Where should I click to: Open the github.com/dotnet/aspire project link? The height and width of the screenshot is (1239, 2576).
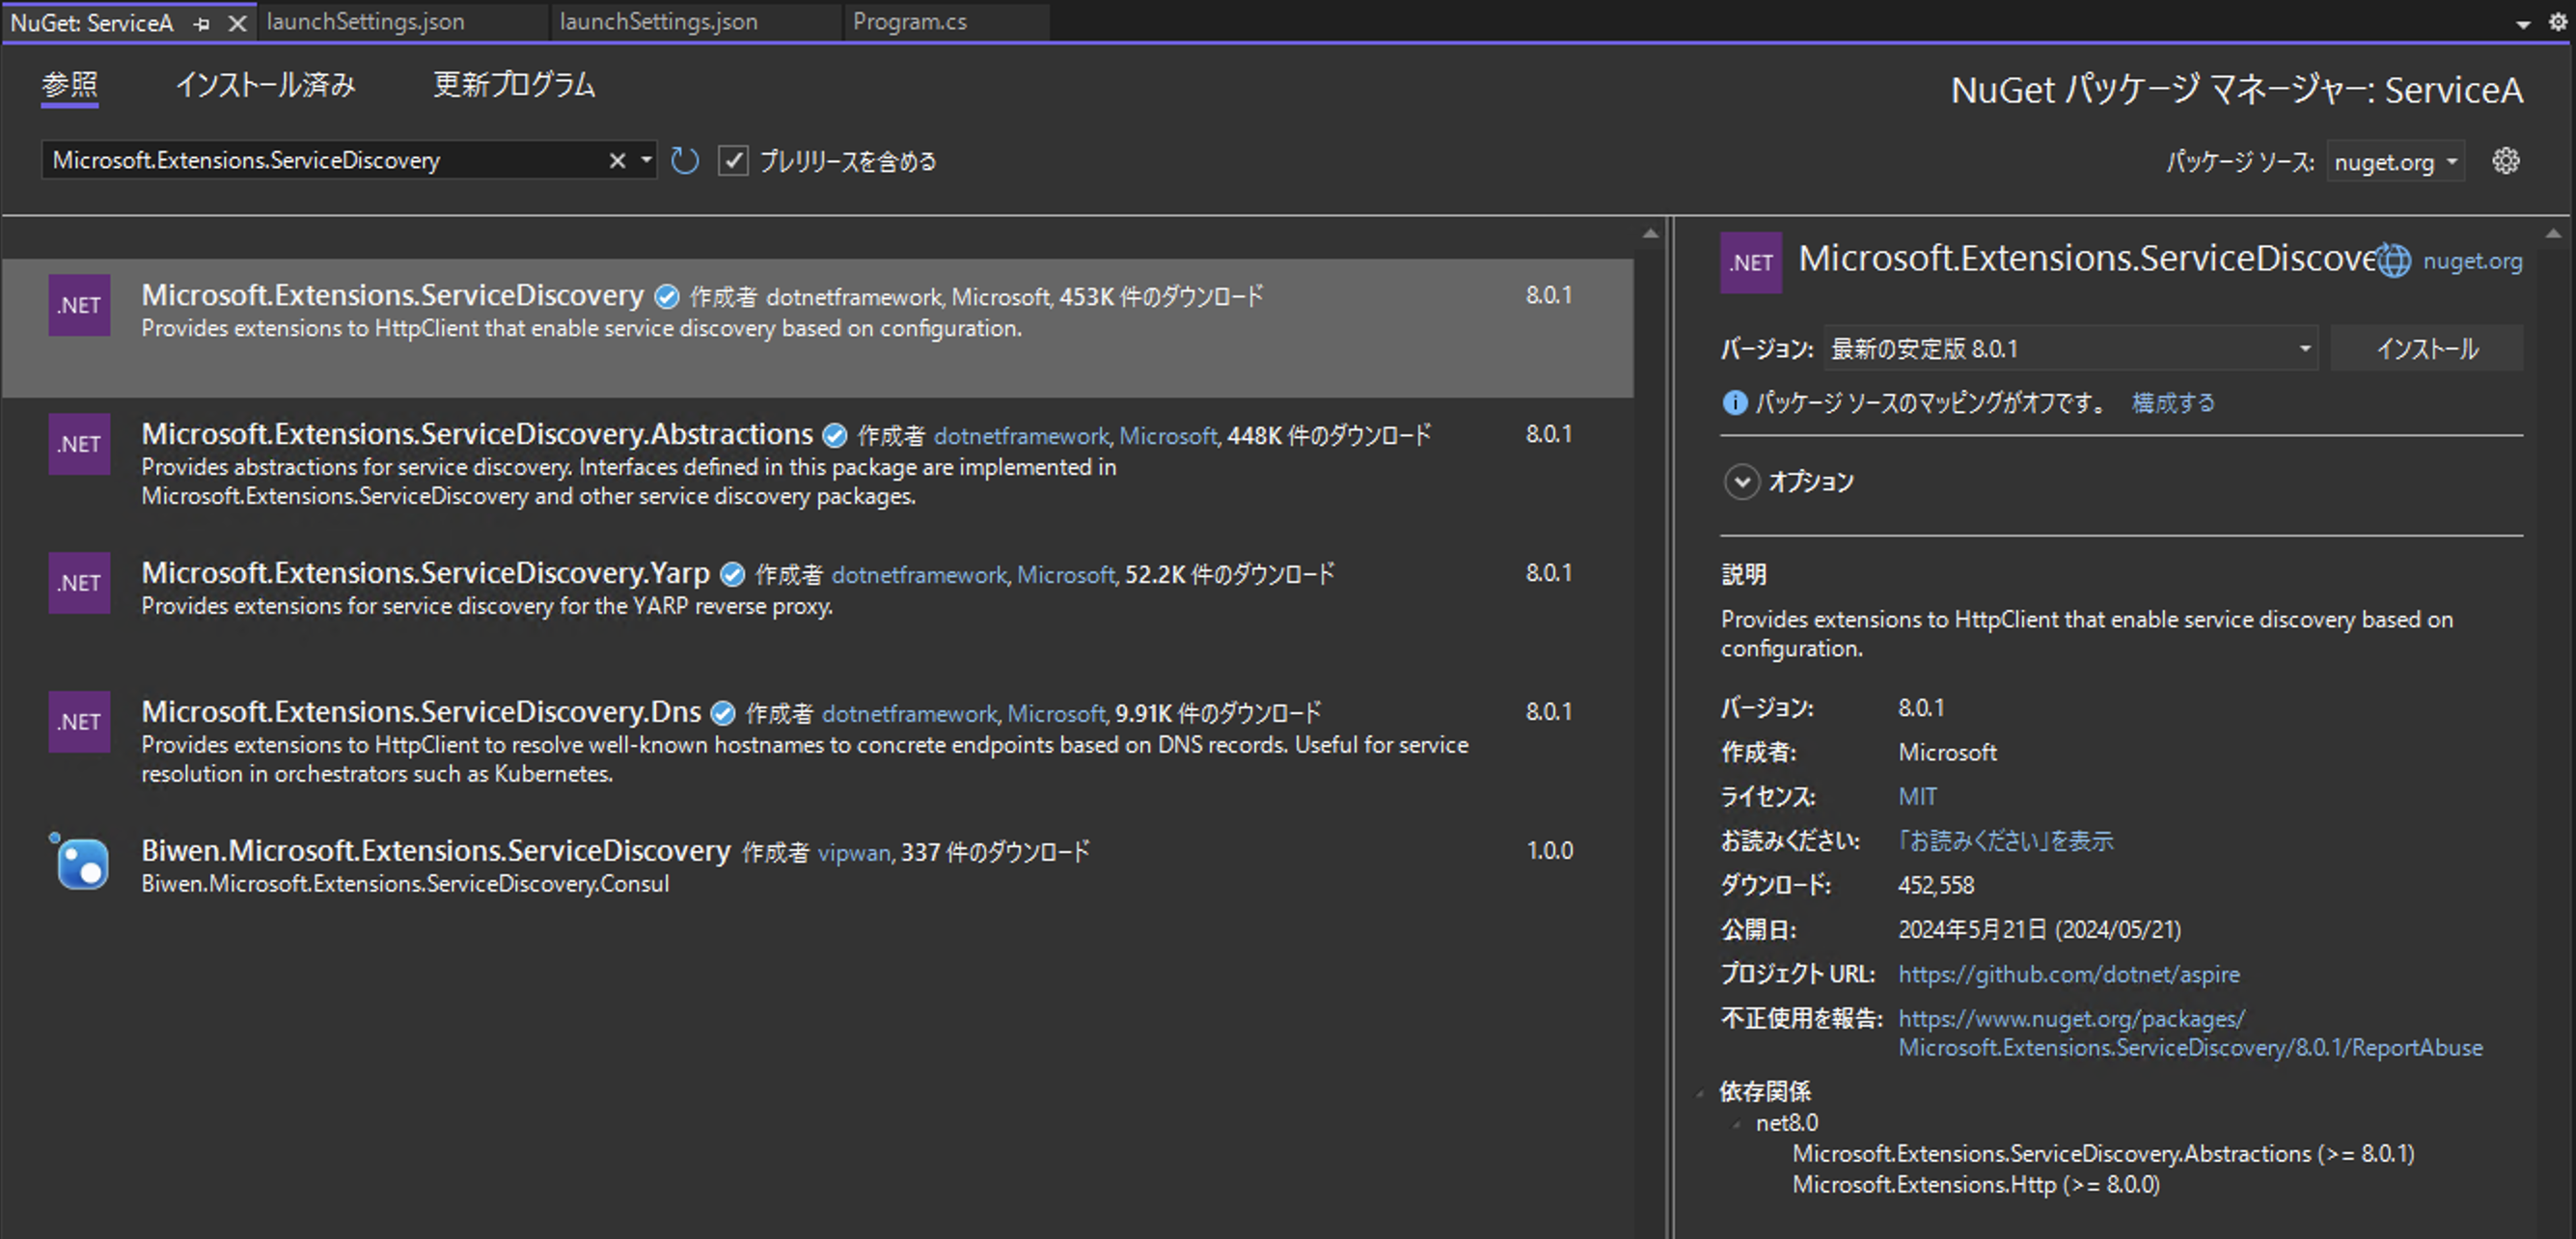(2068, 974)
